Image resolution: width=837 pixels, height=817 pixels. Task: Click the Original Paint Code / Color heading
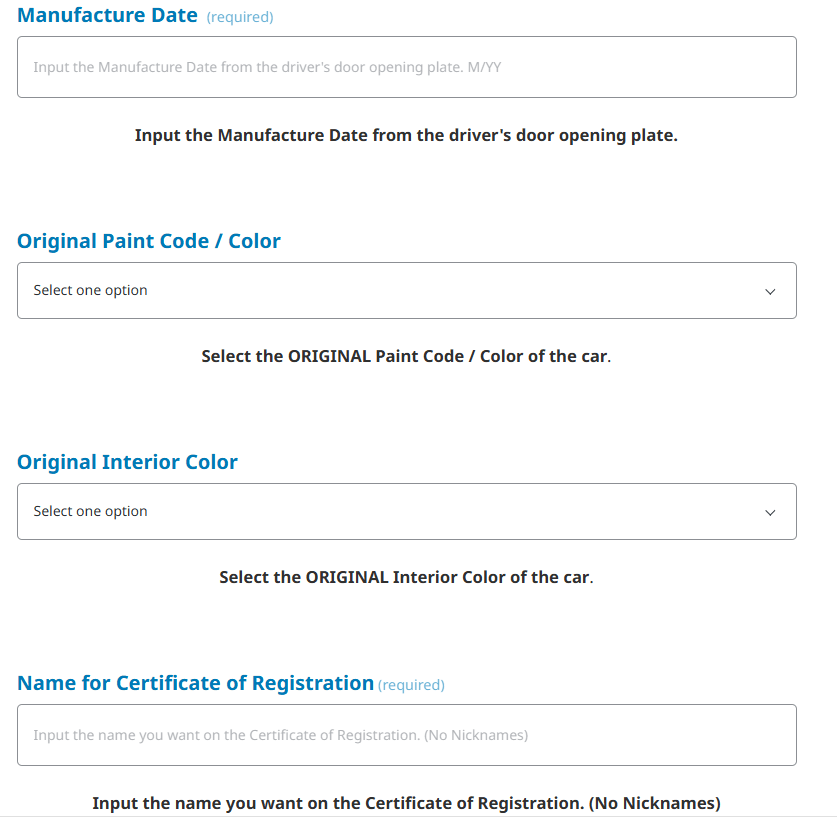click(149, 241)
